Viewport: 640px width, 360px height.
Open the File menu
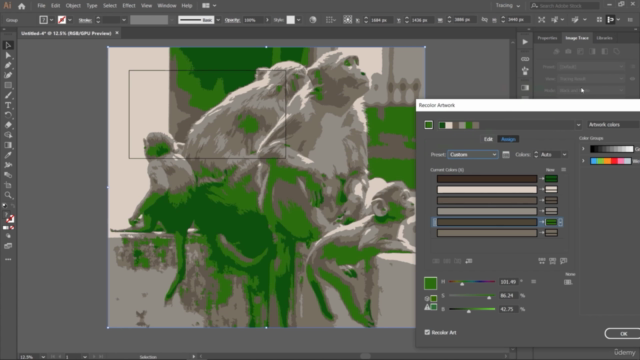pos(41,6)
